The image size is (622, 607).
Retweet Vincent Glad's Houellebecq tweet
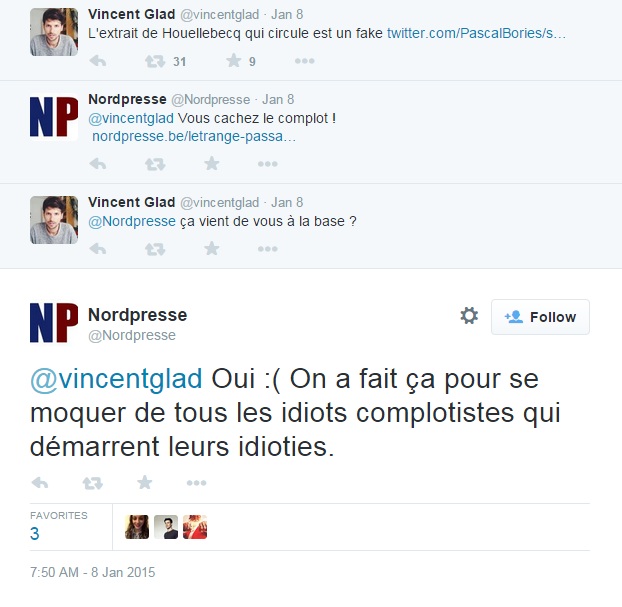coord(155,61)
